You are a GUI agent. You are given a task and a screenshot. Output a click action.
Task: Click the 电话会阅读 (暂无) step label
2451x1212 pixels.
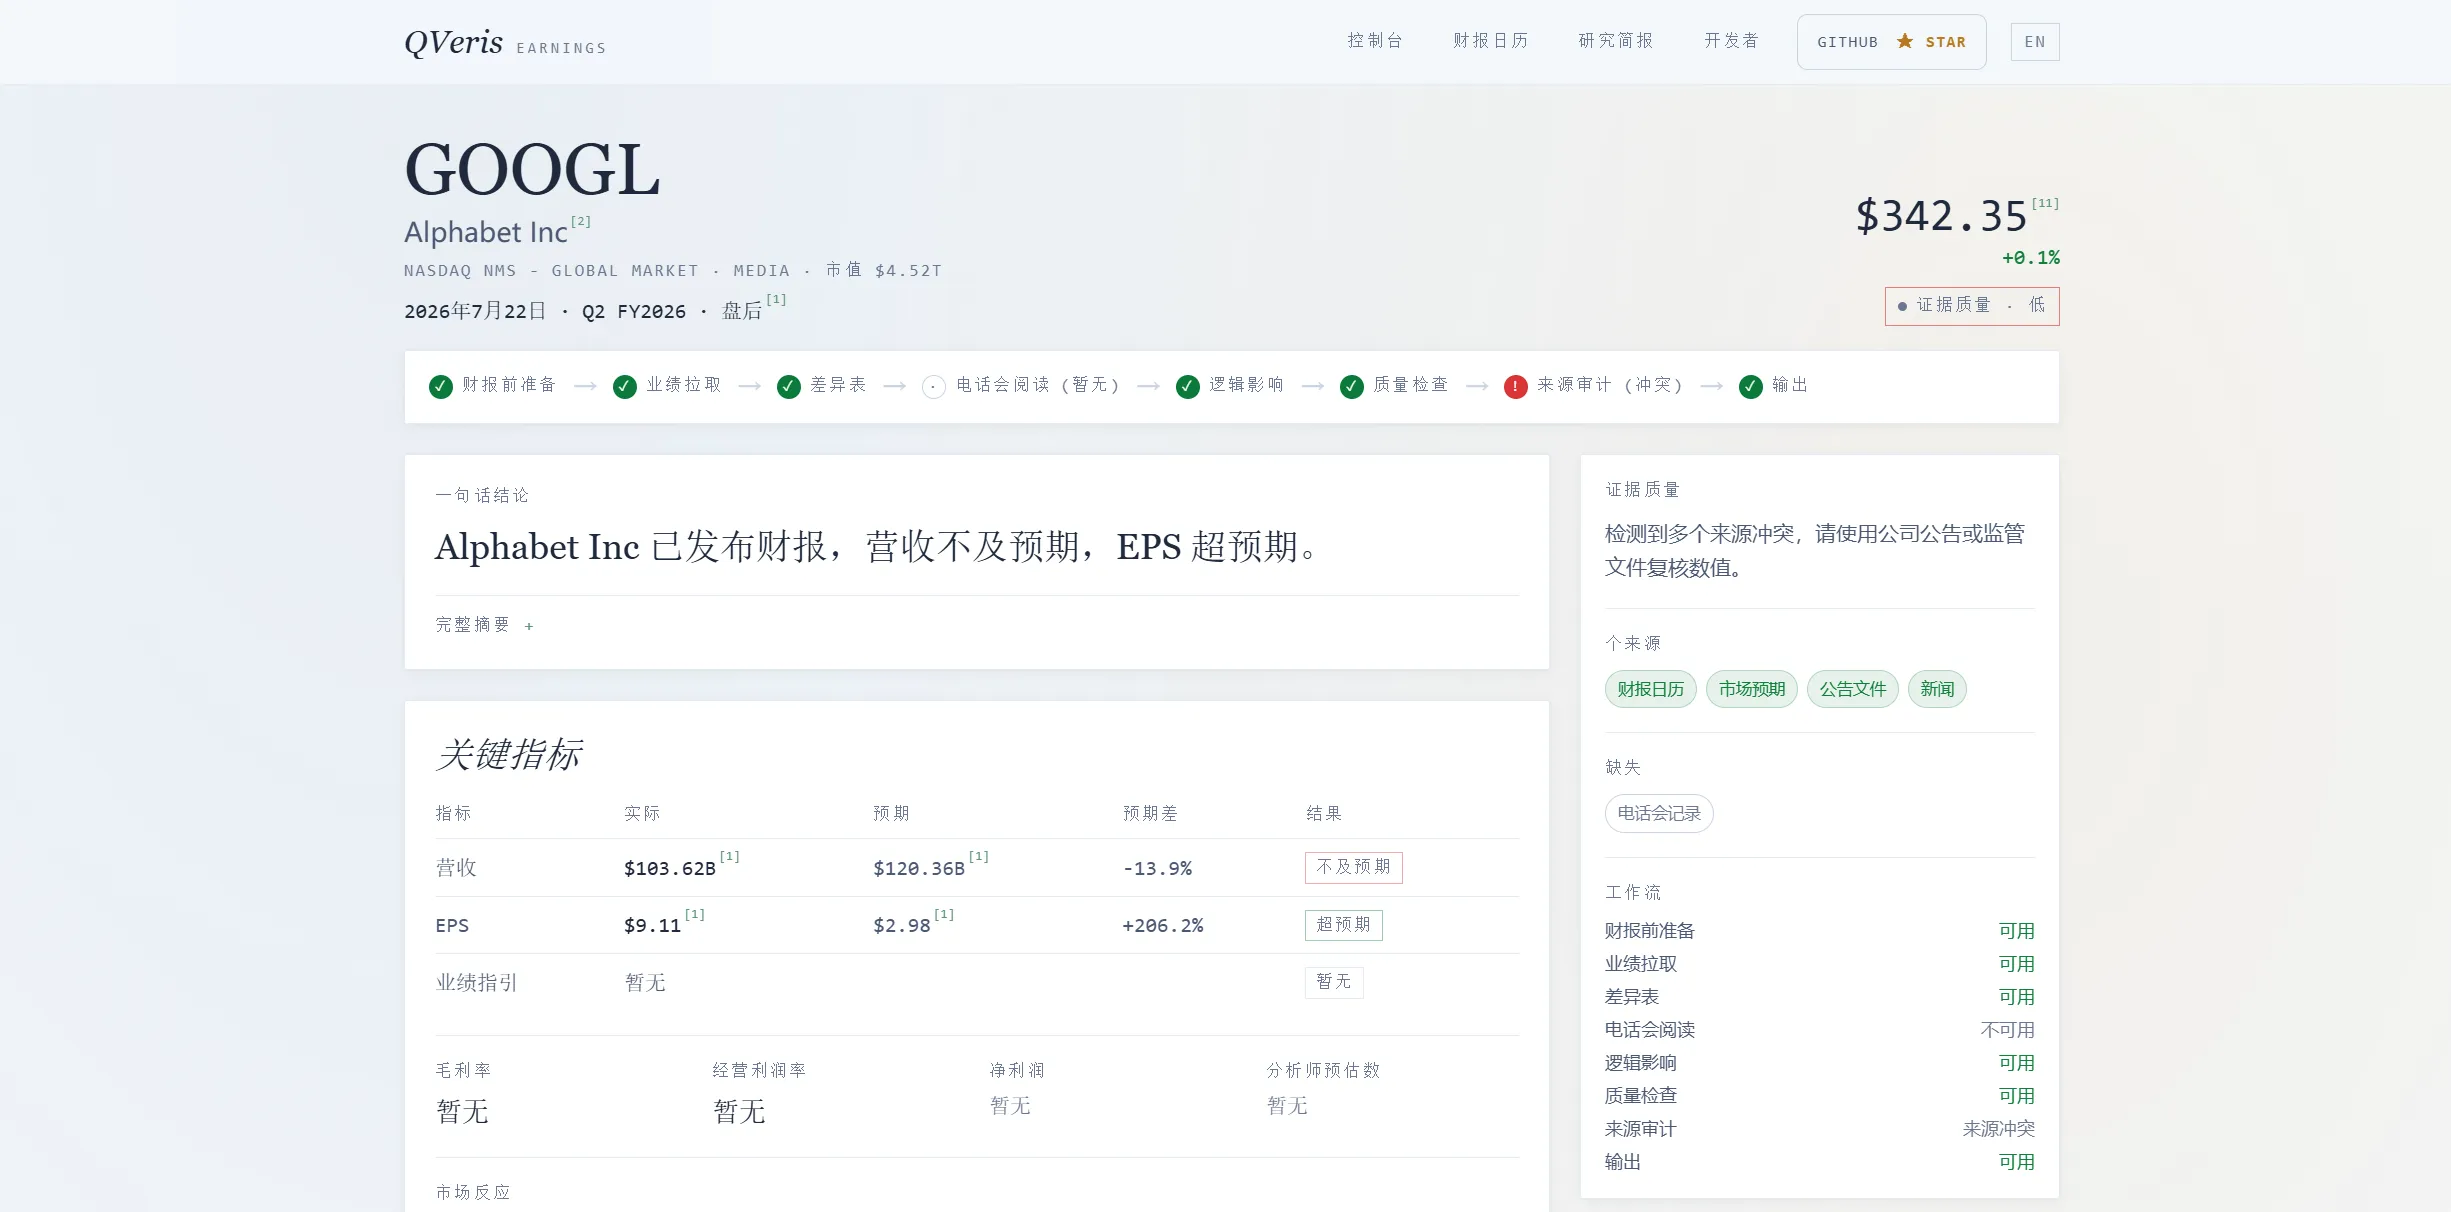(1039, 385)
